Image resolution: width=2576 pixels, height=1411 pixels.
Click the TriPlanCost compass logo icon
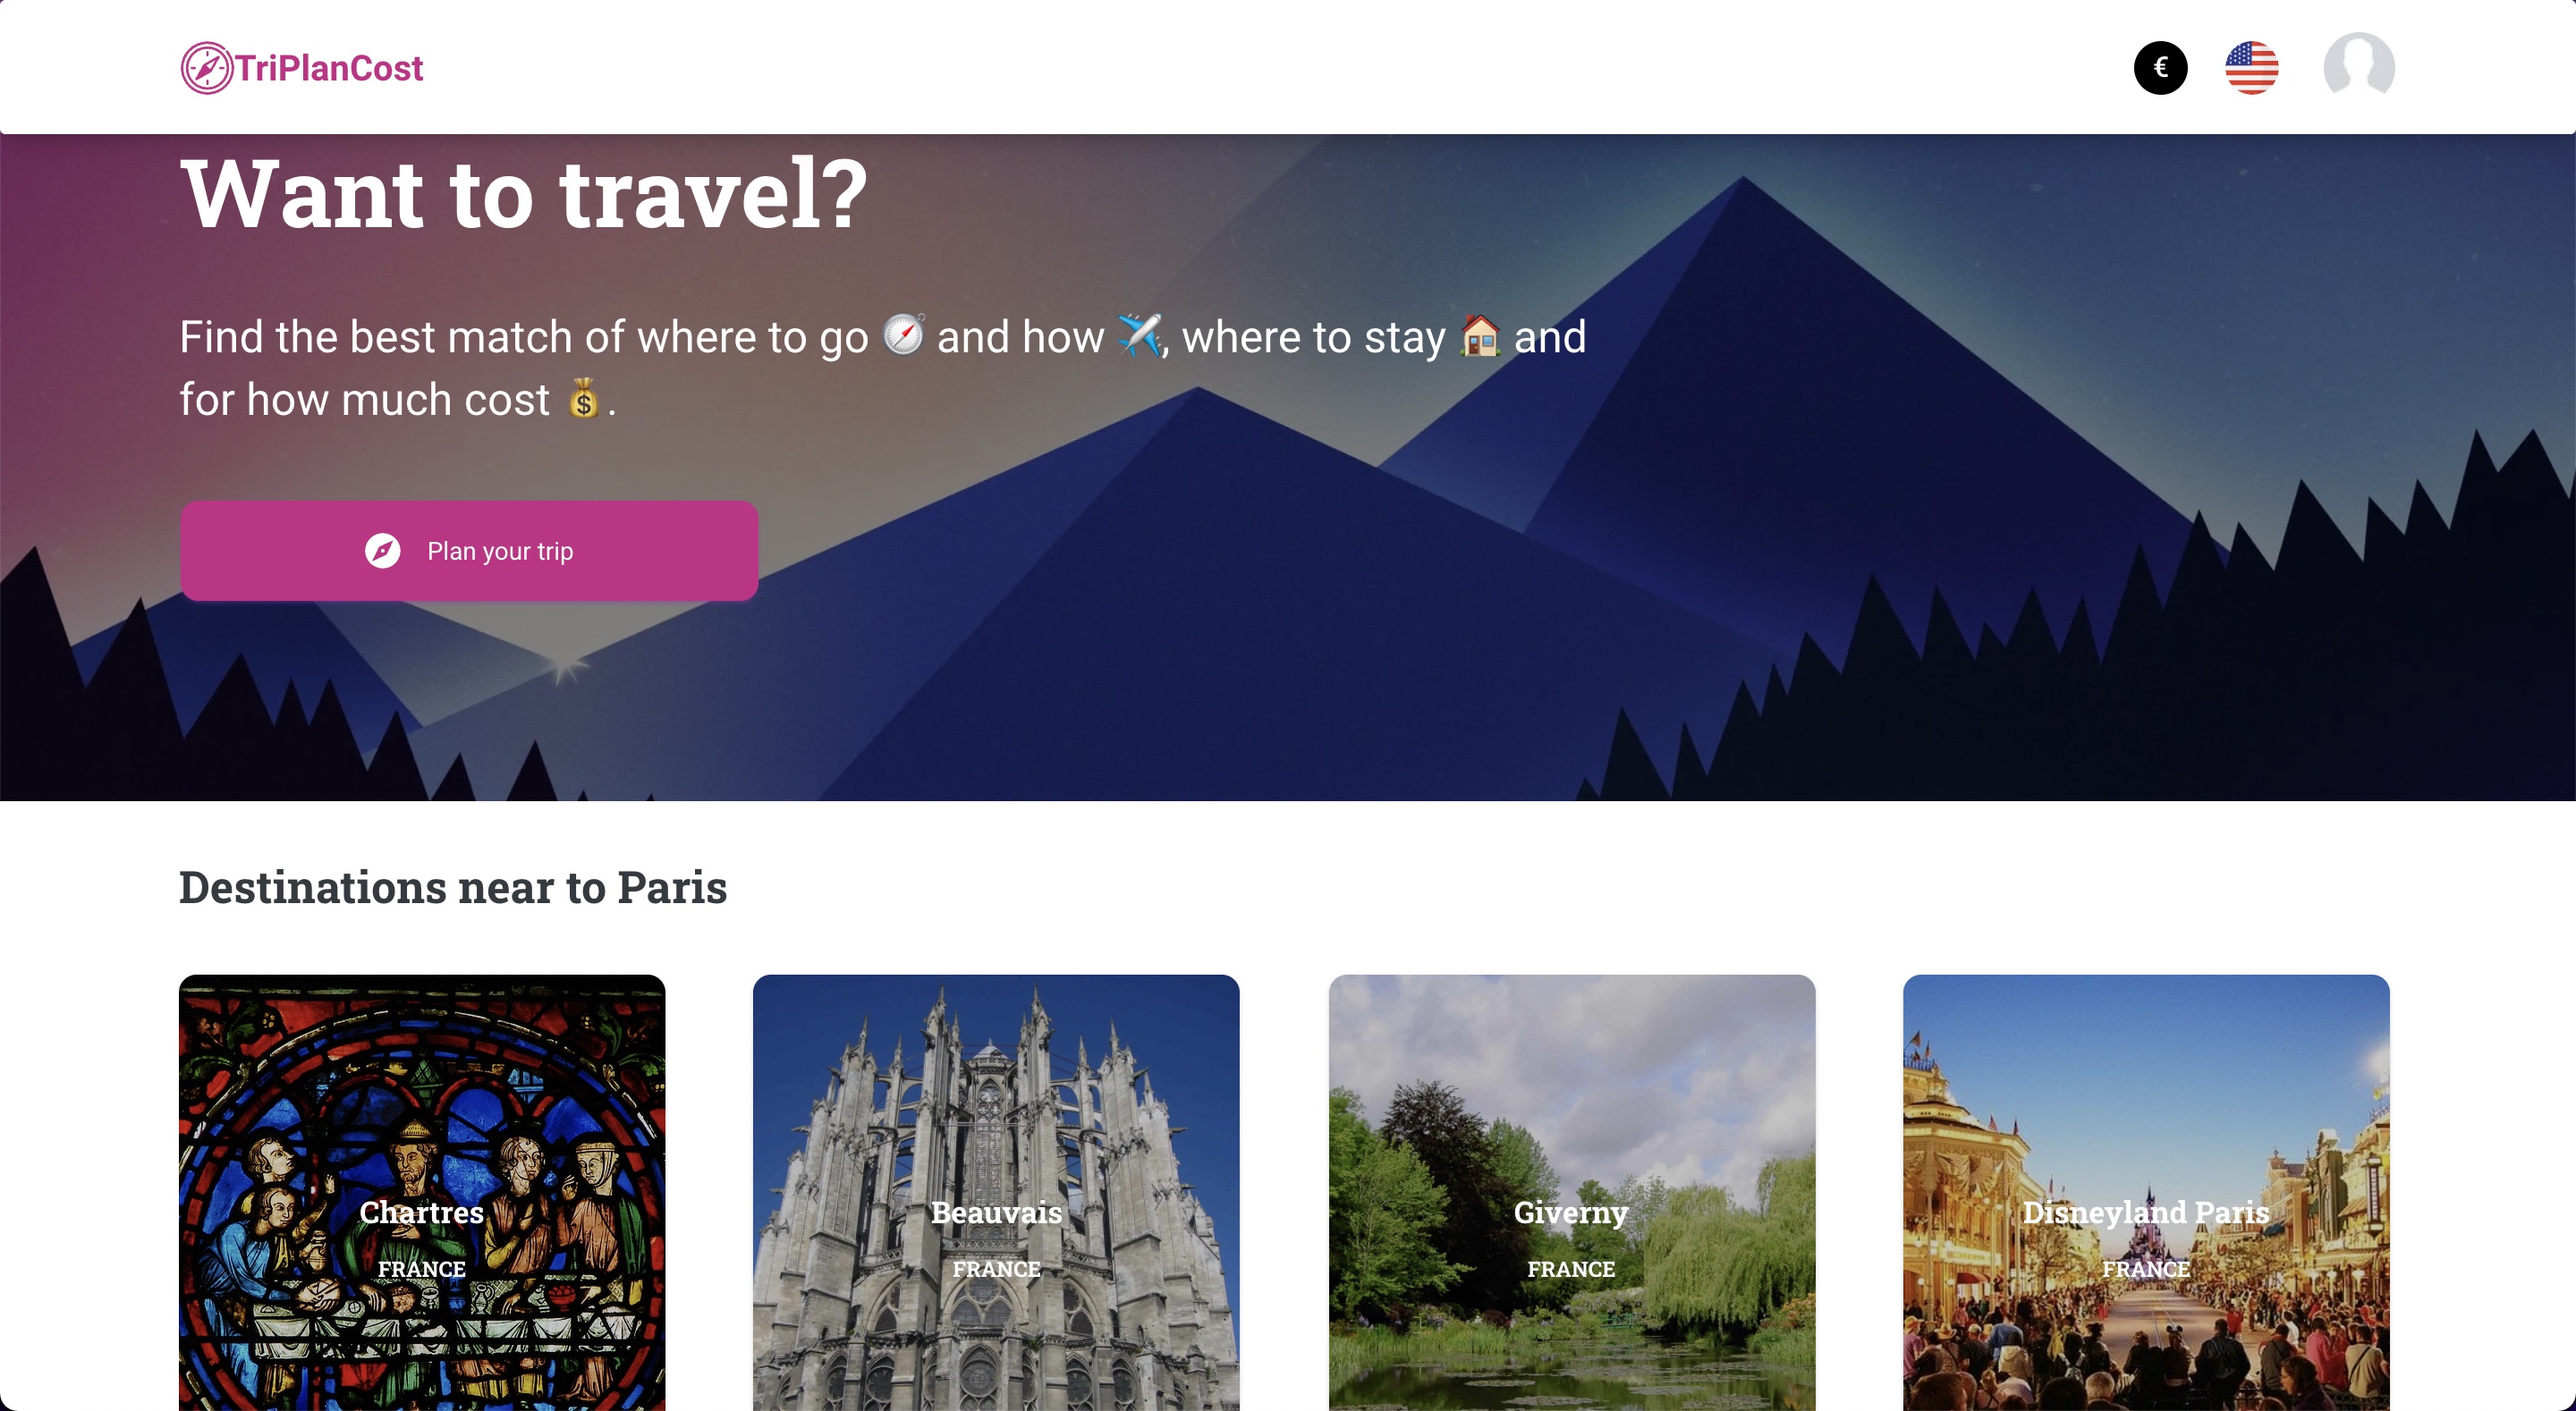coord(206,68)
